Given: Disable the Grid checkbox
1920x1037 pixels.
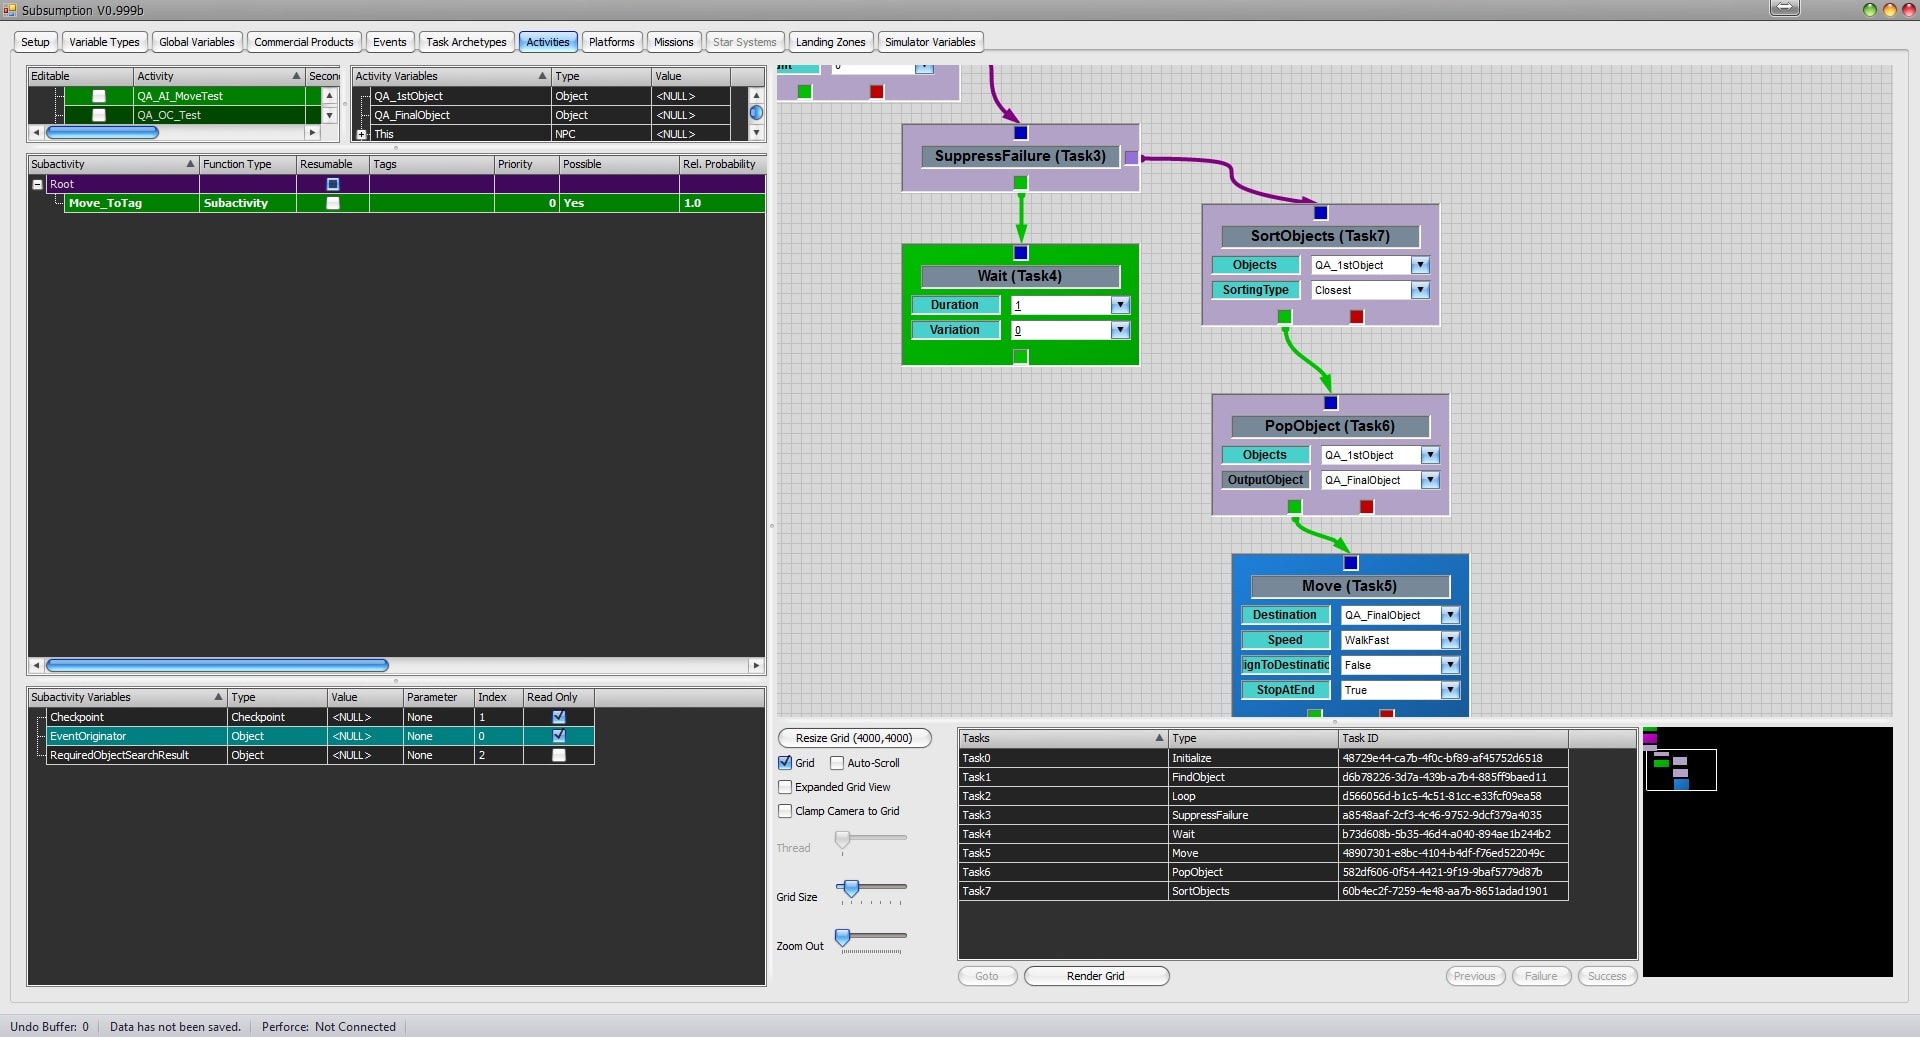Looking at the screenshot, I should [x=785, y=763].
